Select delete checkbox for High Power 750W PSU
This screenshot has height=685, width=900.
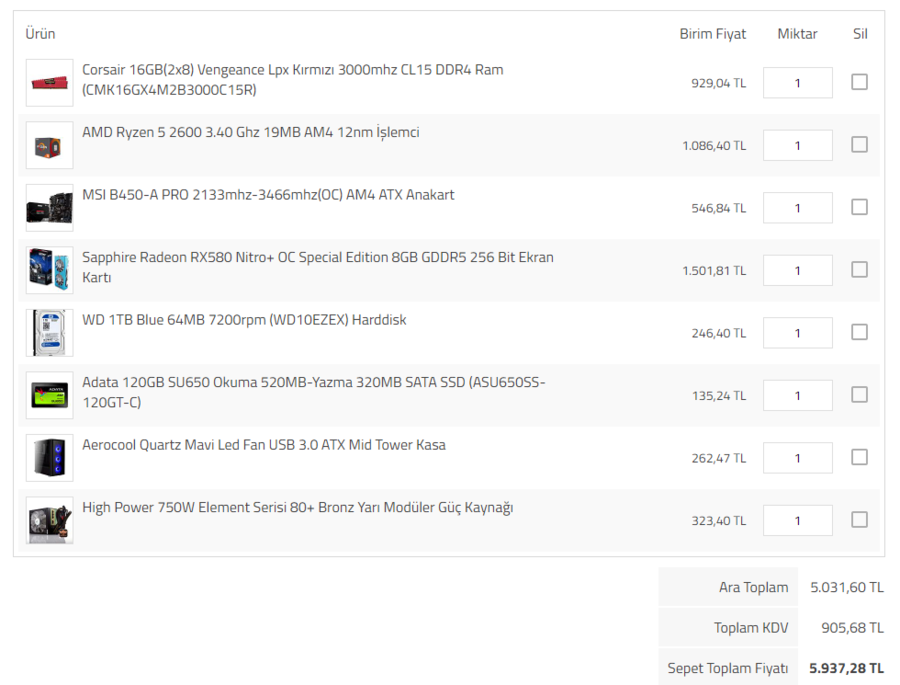[x=859, y=520]
